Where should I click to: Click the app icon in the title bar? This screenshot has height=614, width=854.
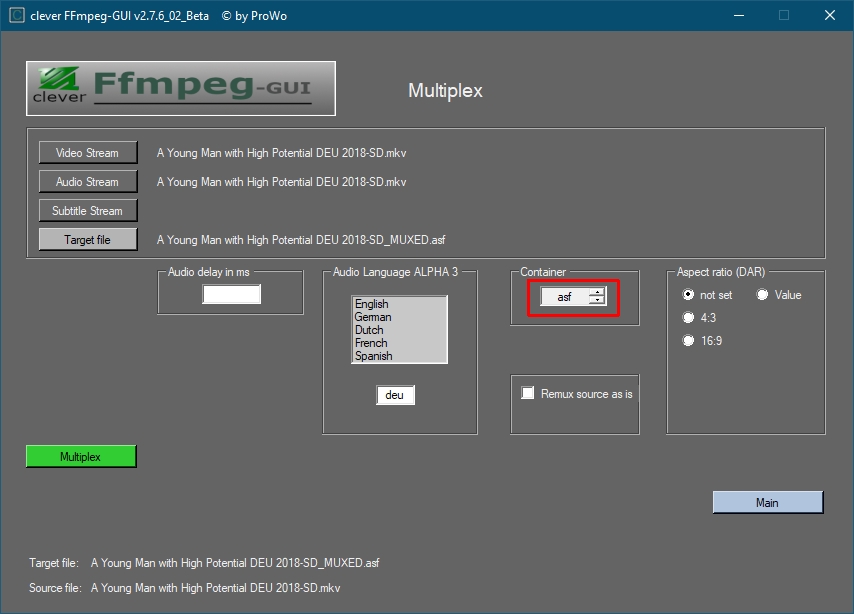[x=17, y=15]
